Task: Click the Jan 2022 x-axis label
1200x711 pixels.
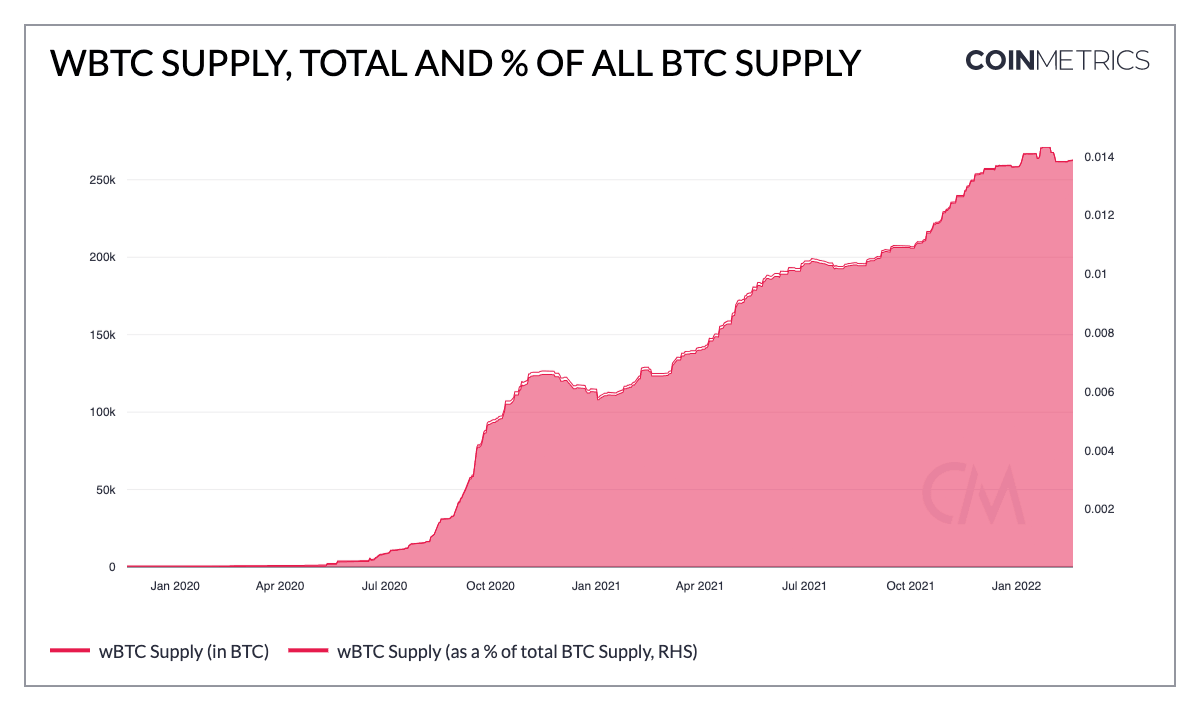Action: 1016,586
